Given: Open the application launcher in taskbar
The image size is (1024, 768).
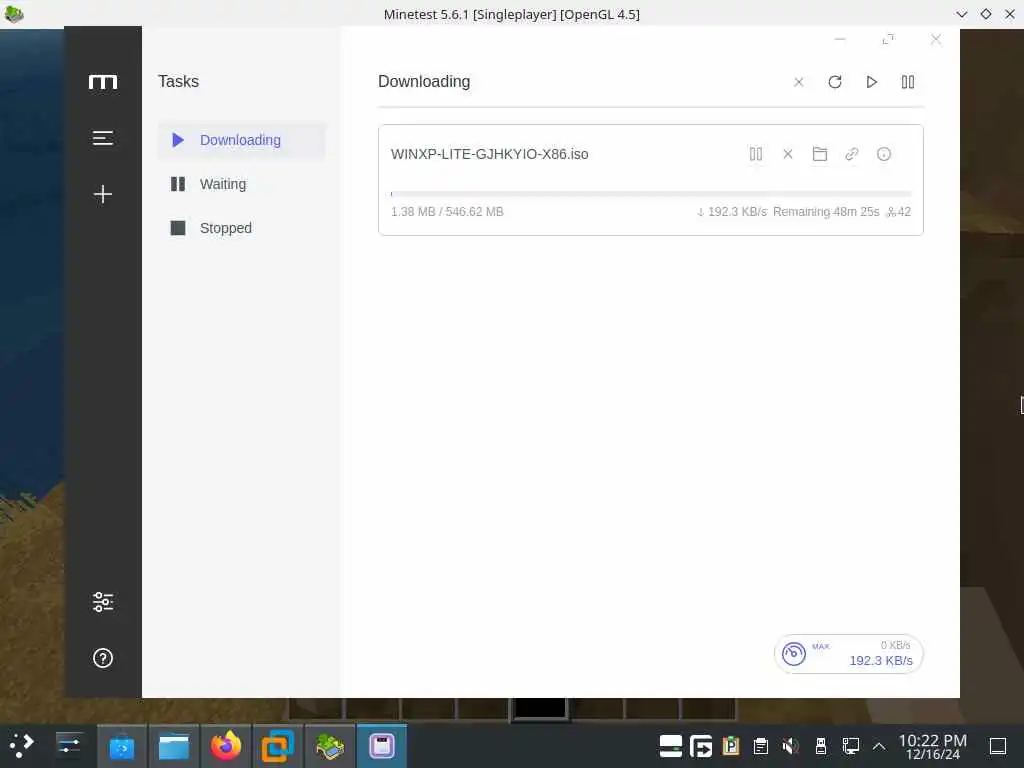Looking at the screenshot, I should [21, 746].
